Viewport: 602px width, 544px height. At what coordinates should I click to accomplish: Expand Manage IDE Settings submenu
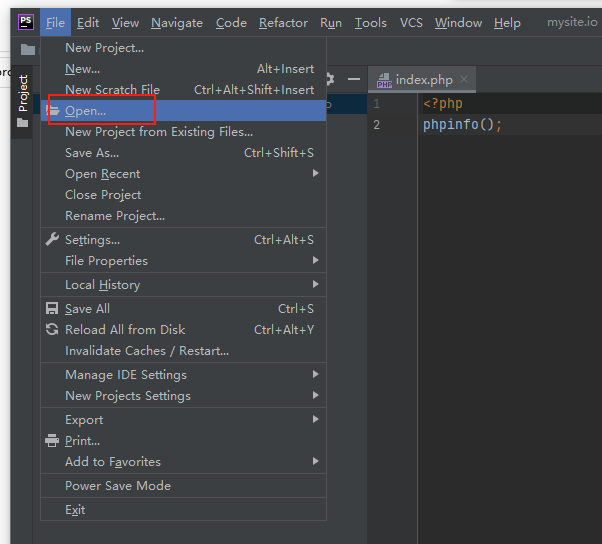(184, 374)
